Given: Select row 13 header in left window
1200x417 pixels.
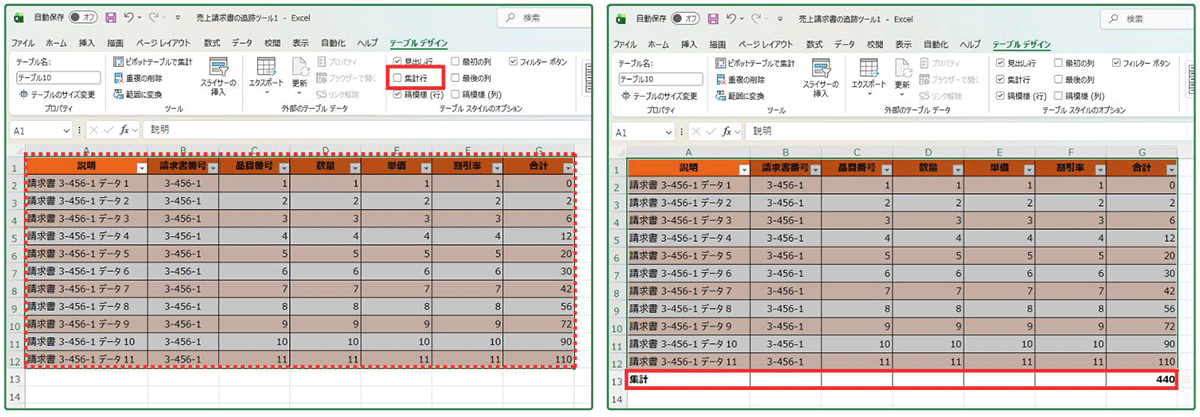Looking at the screenshot, I should tap(14, 379).
